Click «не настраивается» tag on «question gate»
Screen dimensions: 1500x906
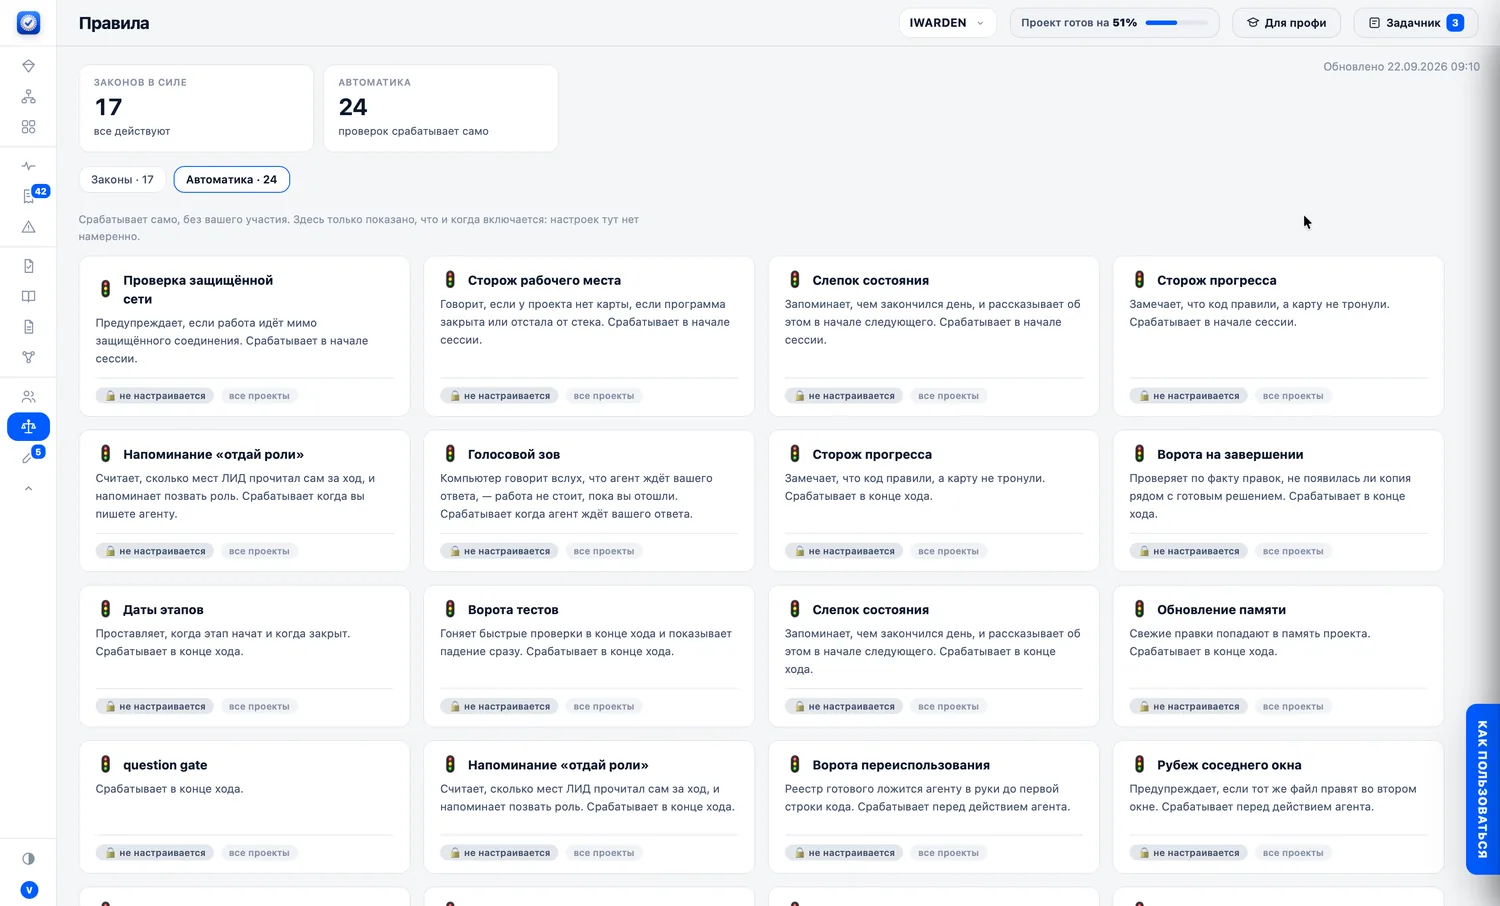pos(156,853)
